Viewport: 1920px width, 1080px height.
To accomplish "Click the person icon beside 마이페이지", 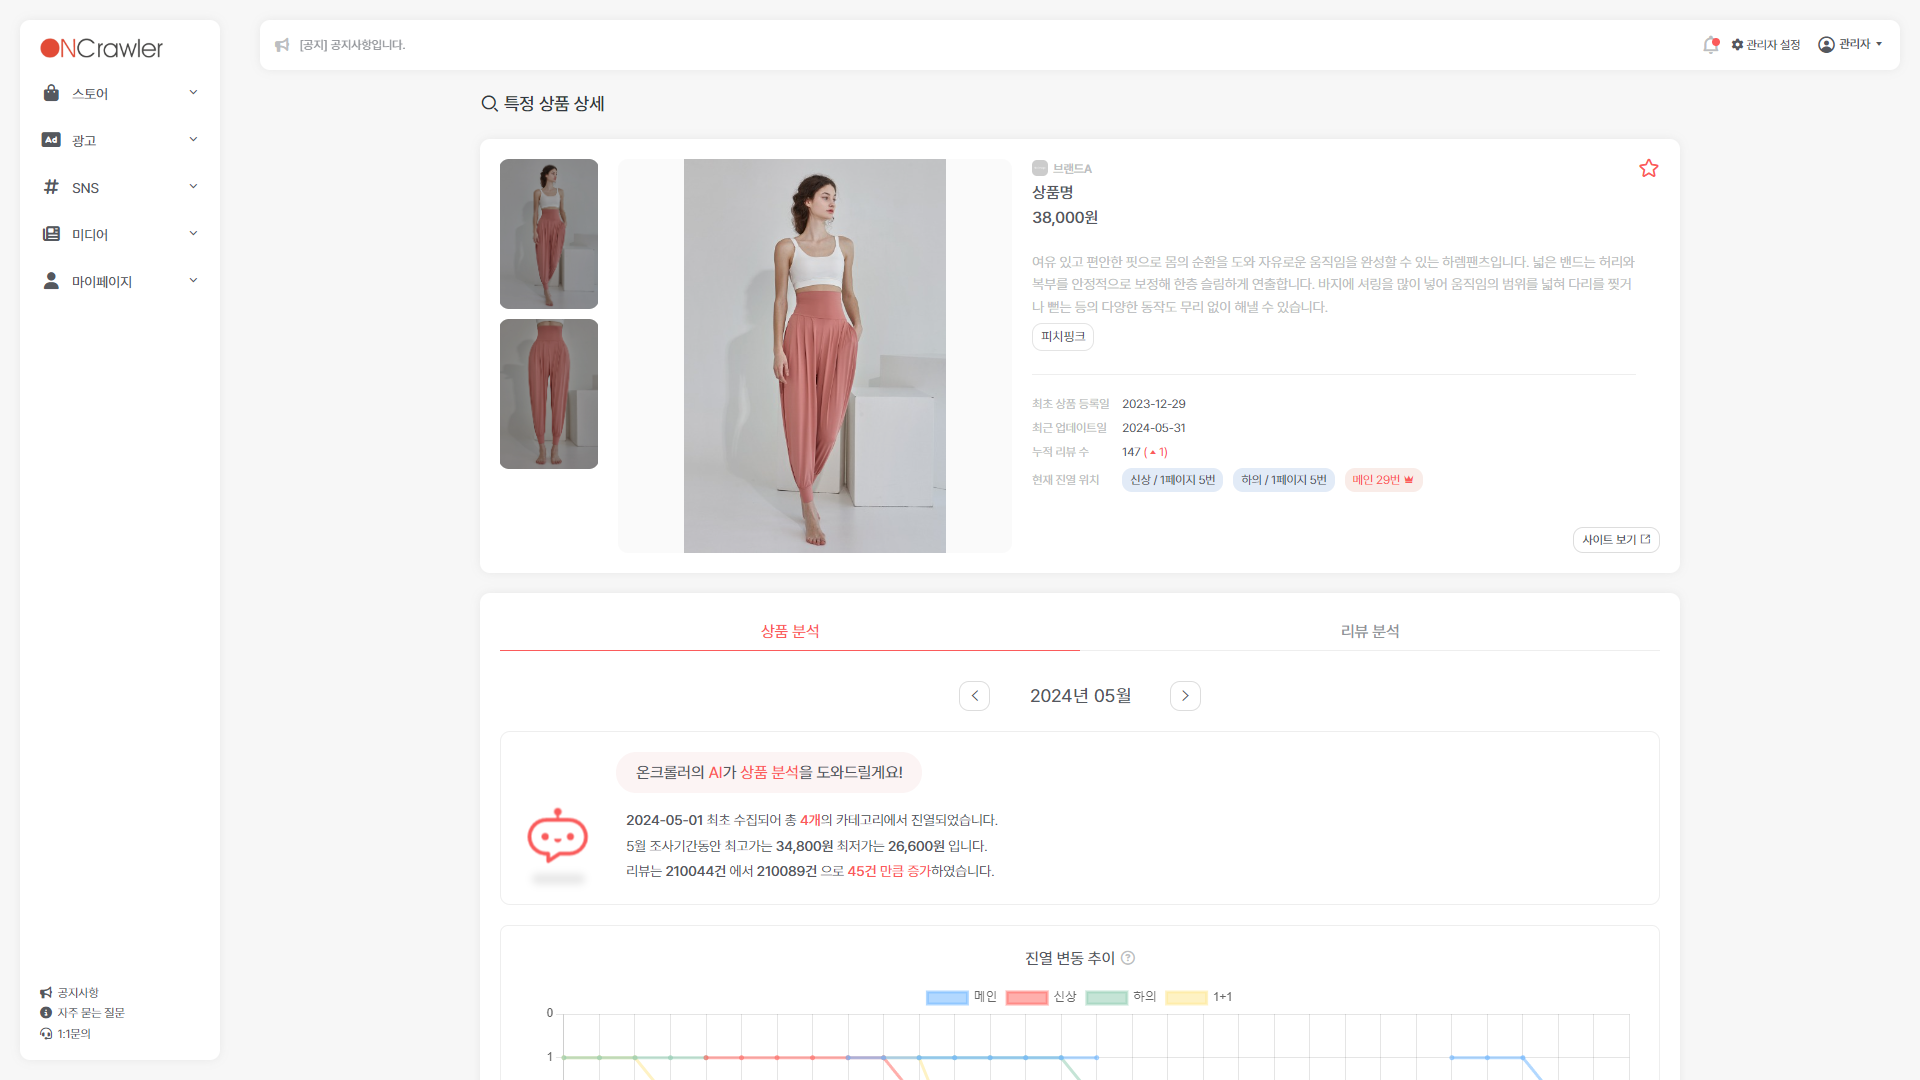I will [51, 281].
